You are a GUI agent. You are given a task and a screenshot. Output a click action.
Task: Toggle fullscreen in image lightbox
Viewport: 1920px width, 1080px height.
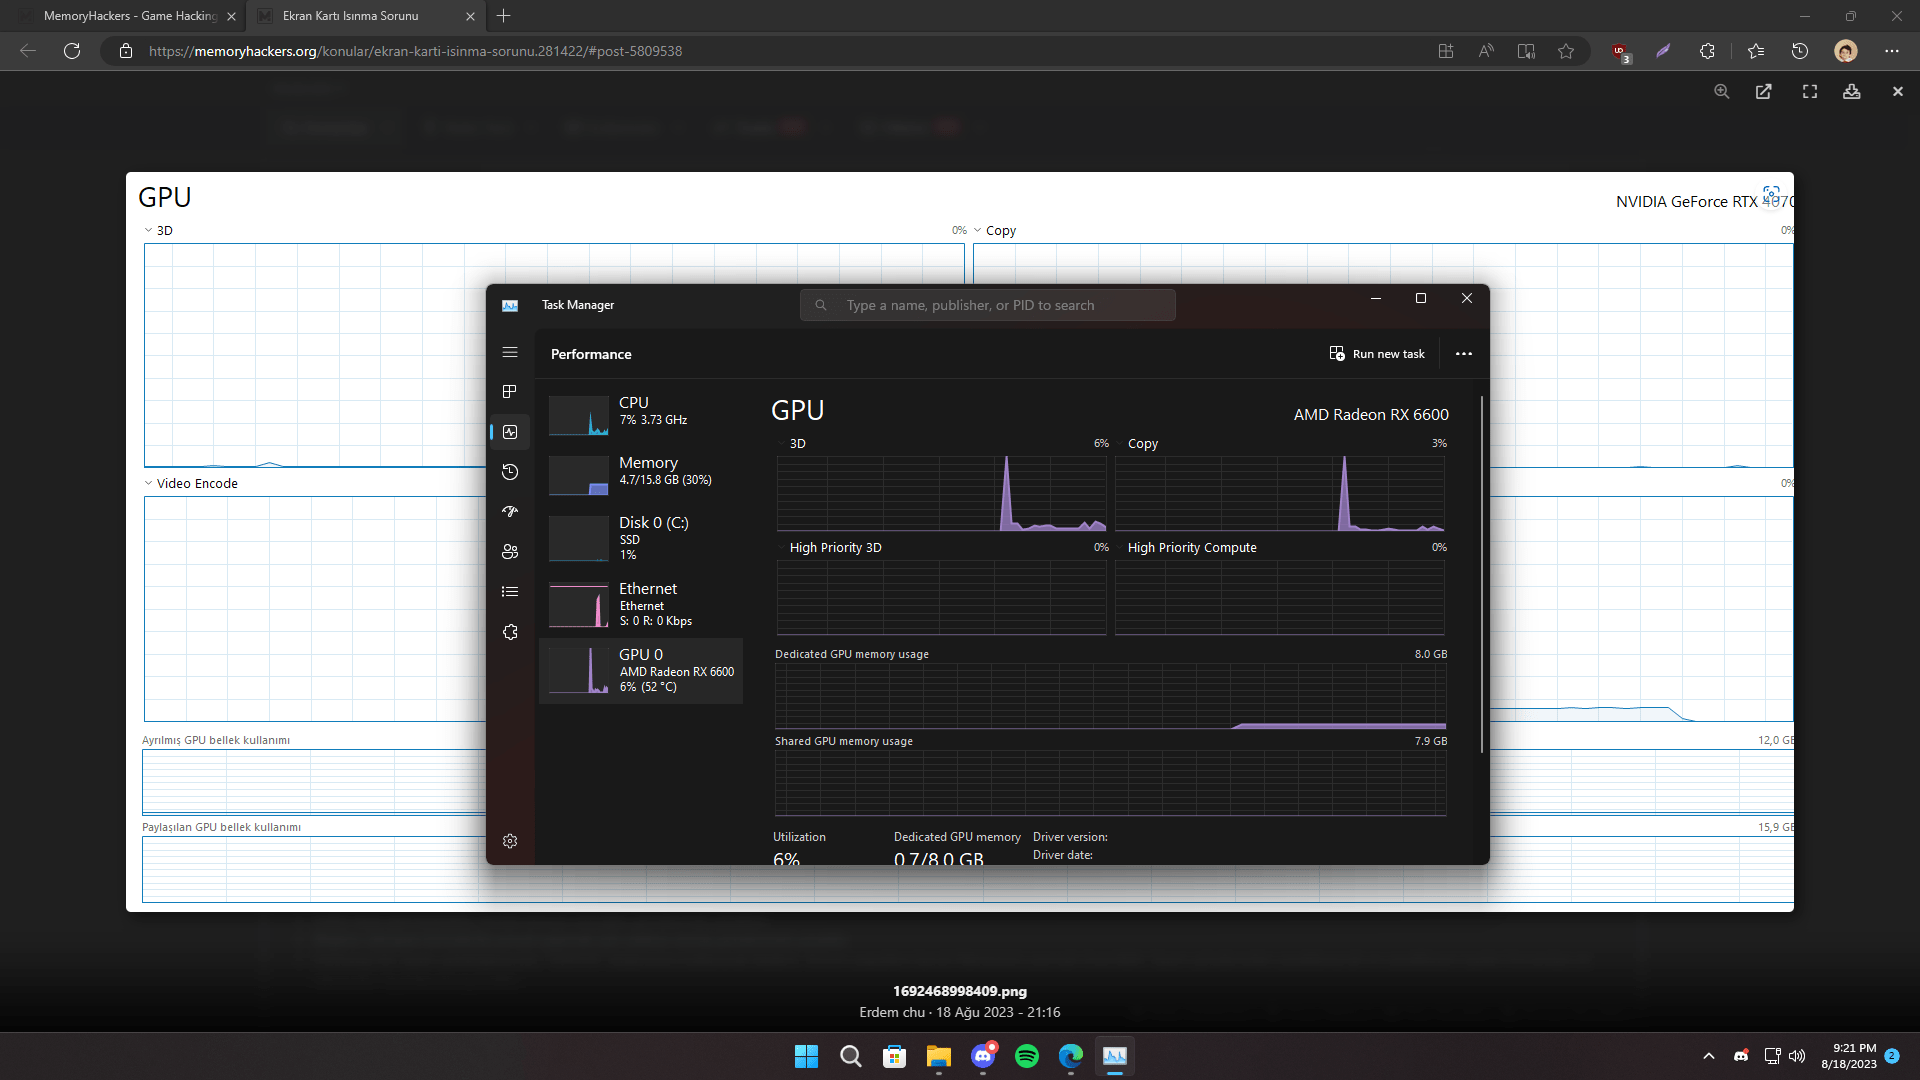[x=1810, y=91]
